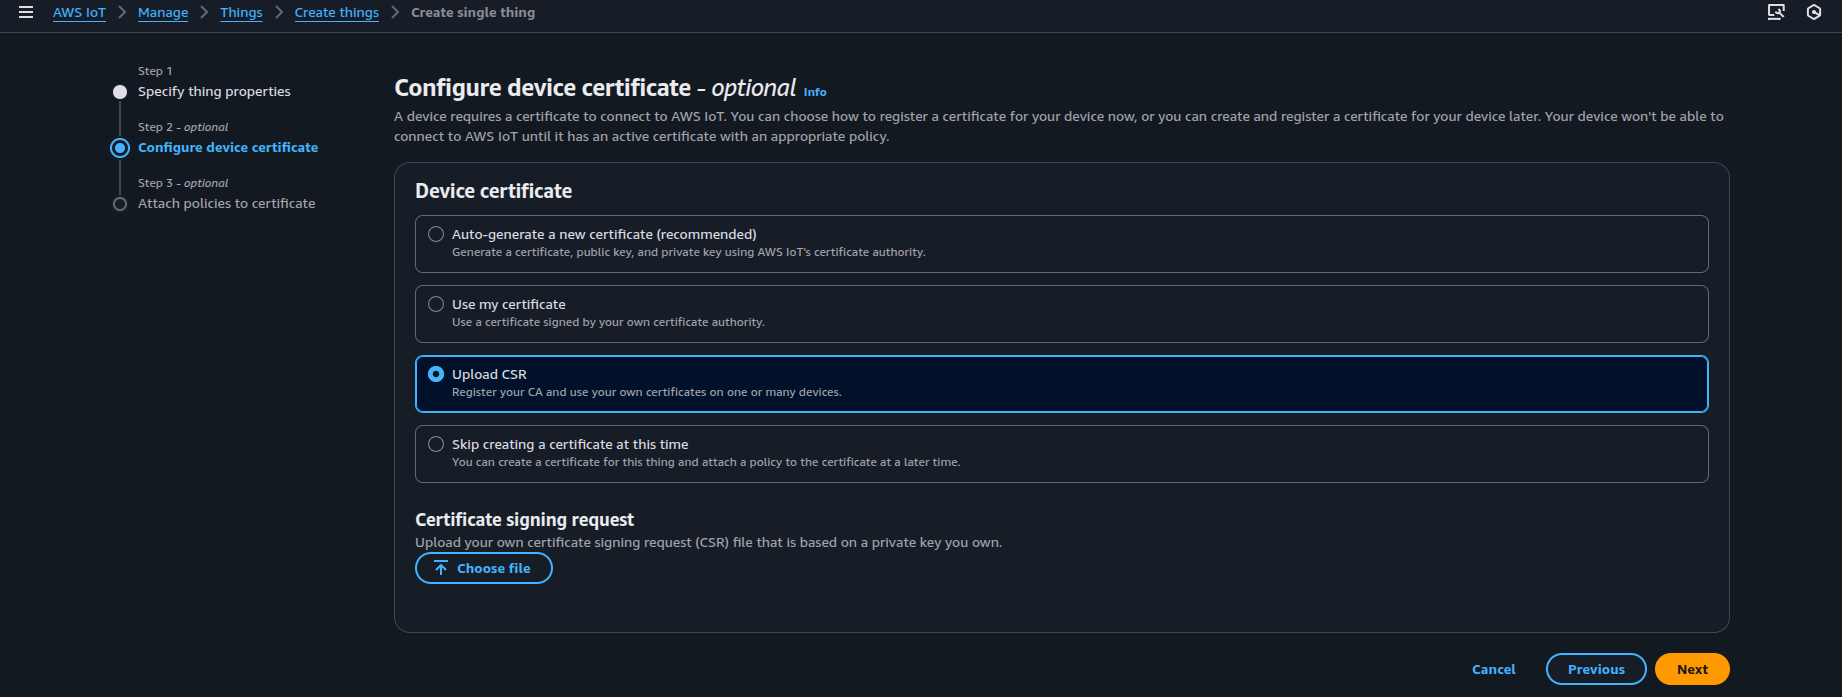The height and width of the screenshot is (697, 1842).
Task: Select the Upload CSR radio button
Action: [x=436, y=373]
